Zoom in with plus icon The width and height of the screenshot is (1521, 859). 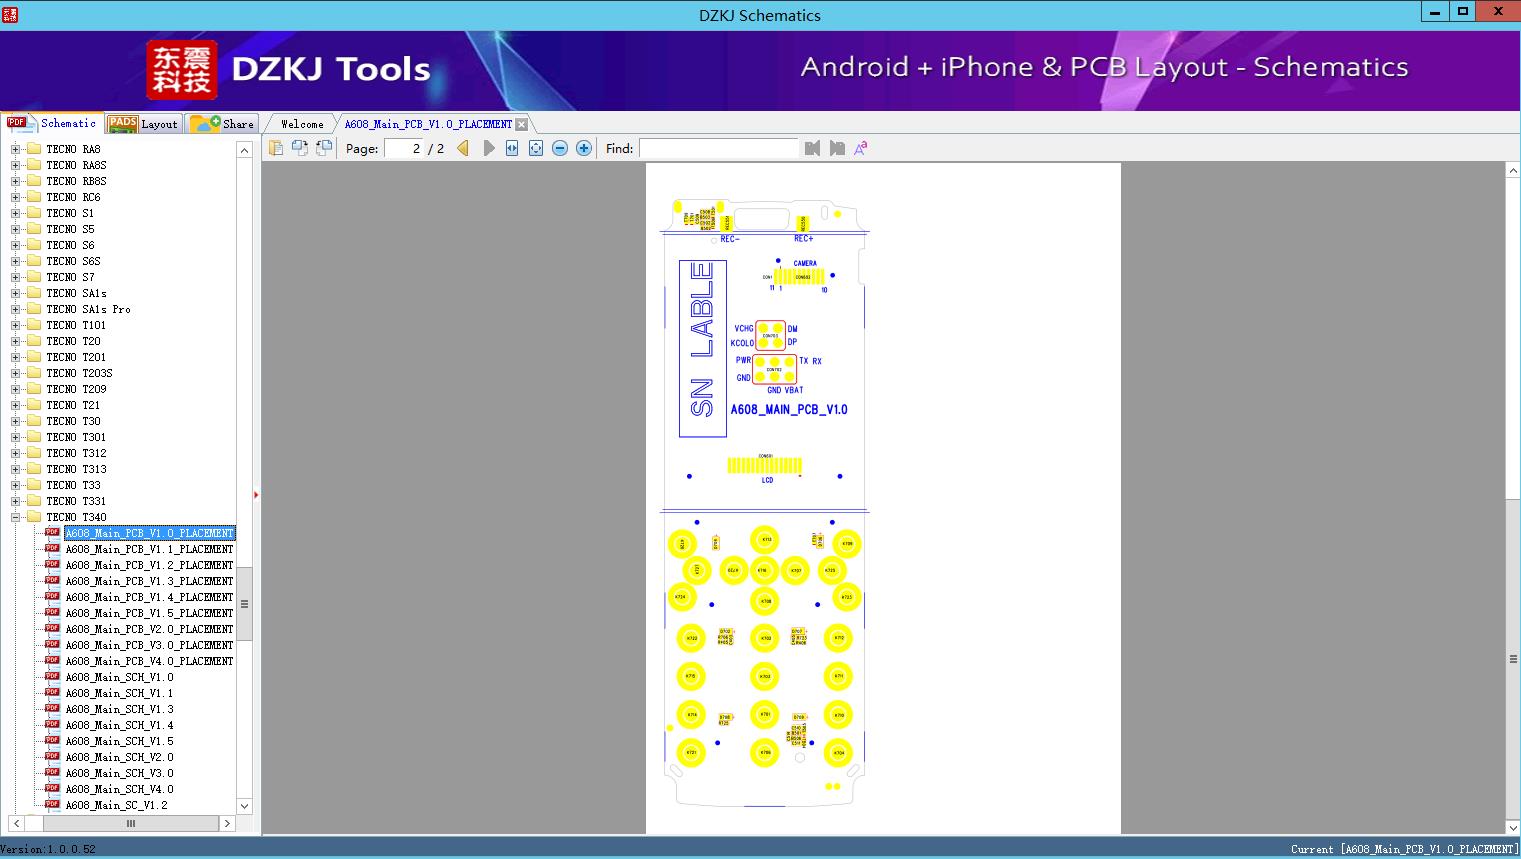(x=584, y=148)
